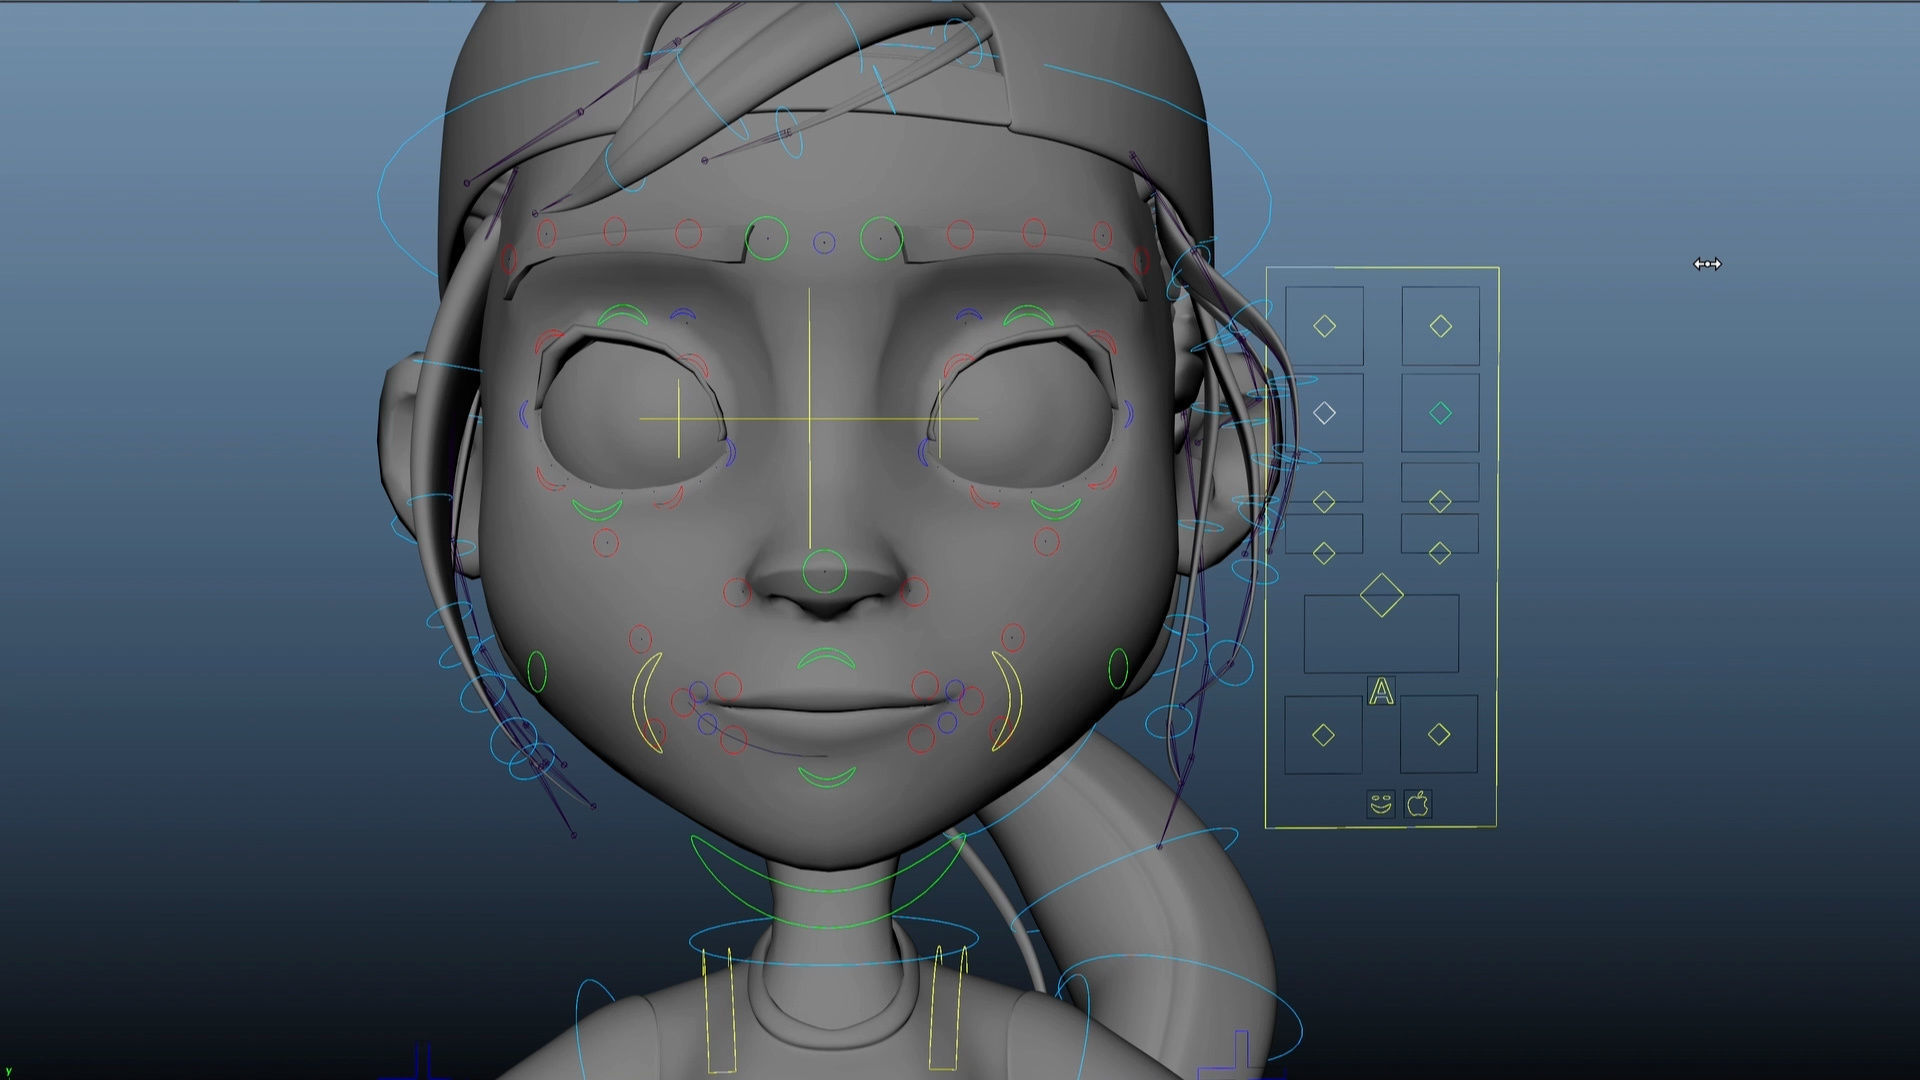Select green upper lip arc control
The image size is (1920, 1080).
tap(826, 658)
